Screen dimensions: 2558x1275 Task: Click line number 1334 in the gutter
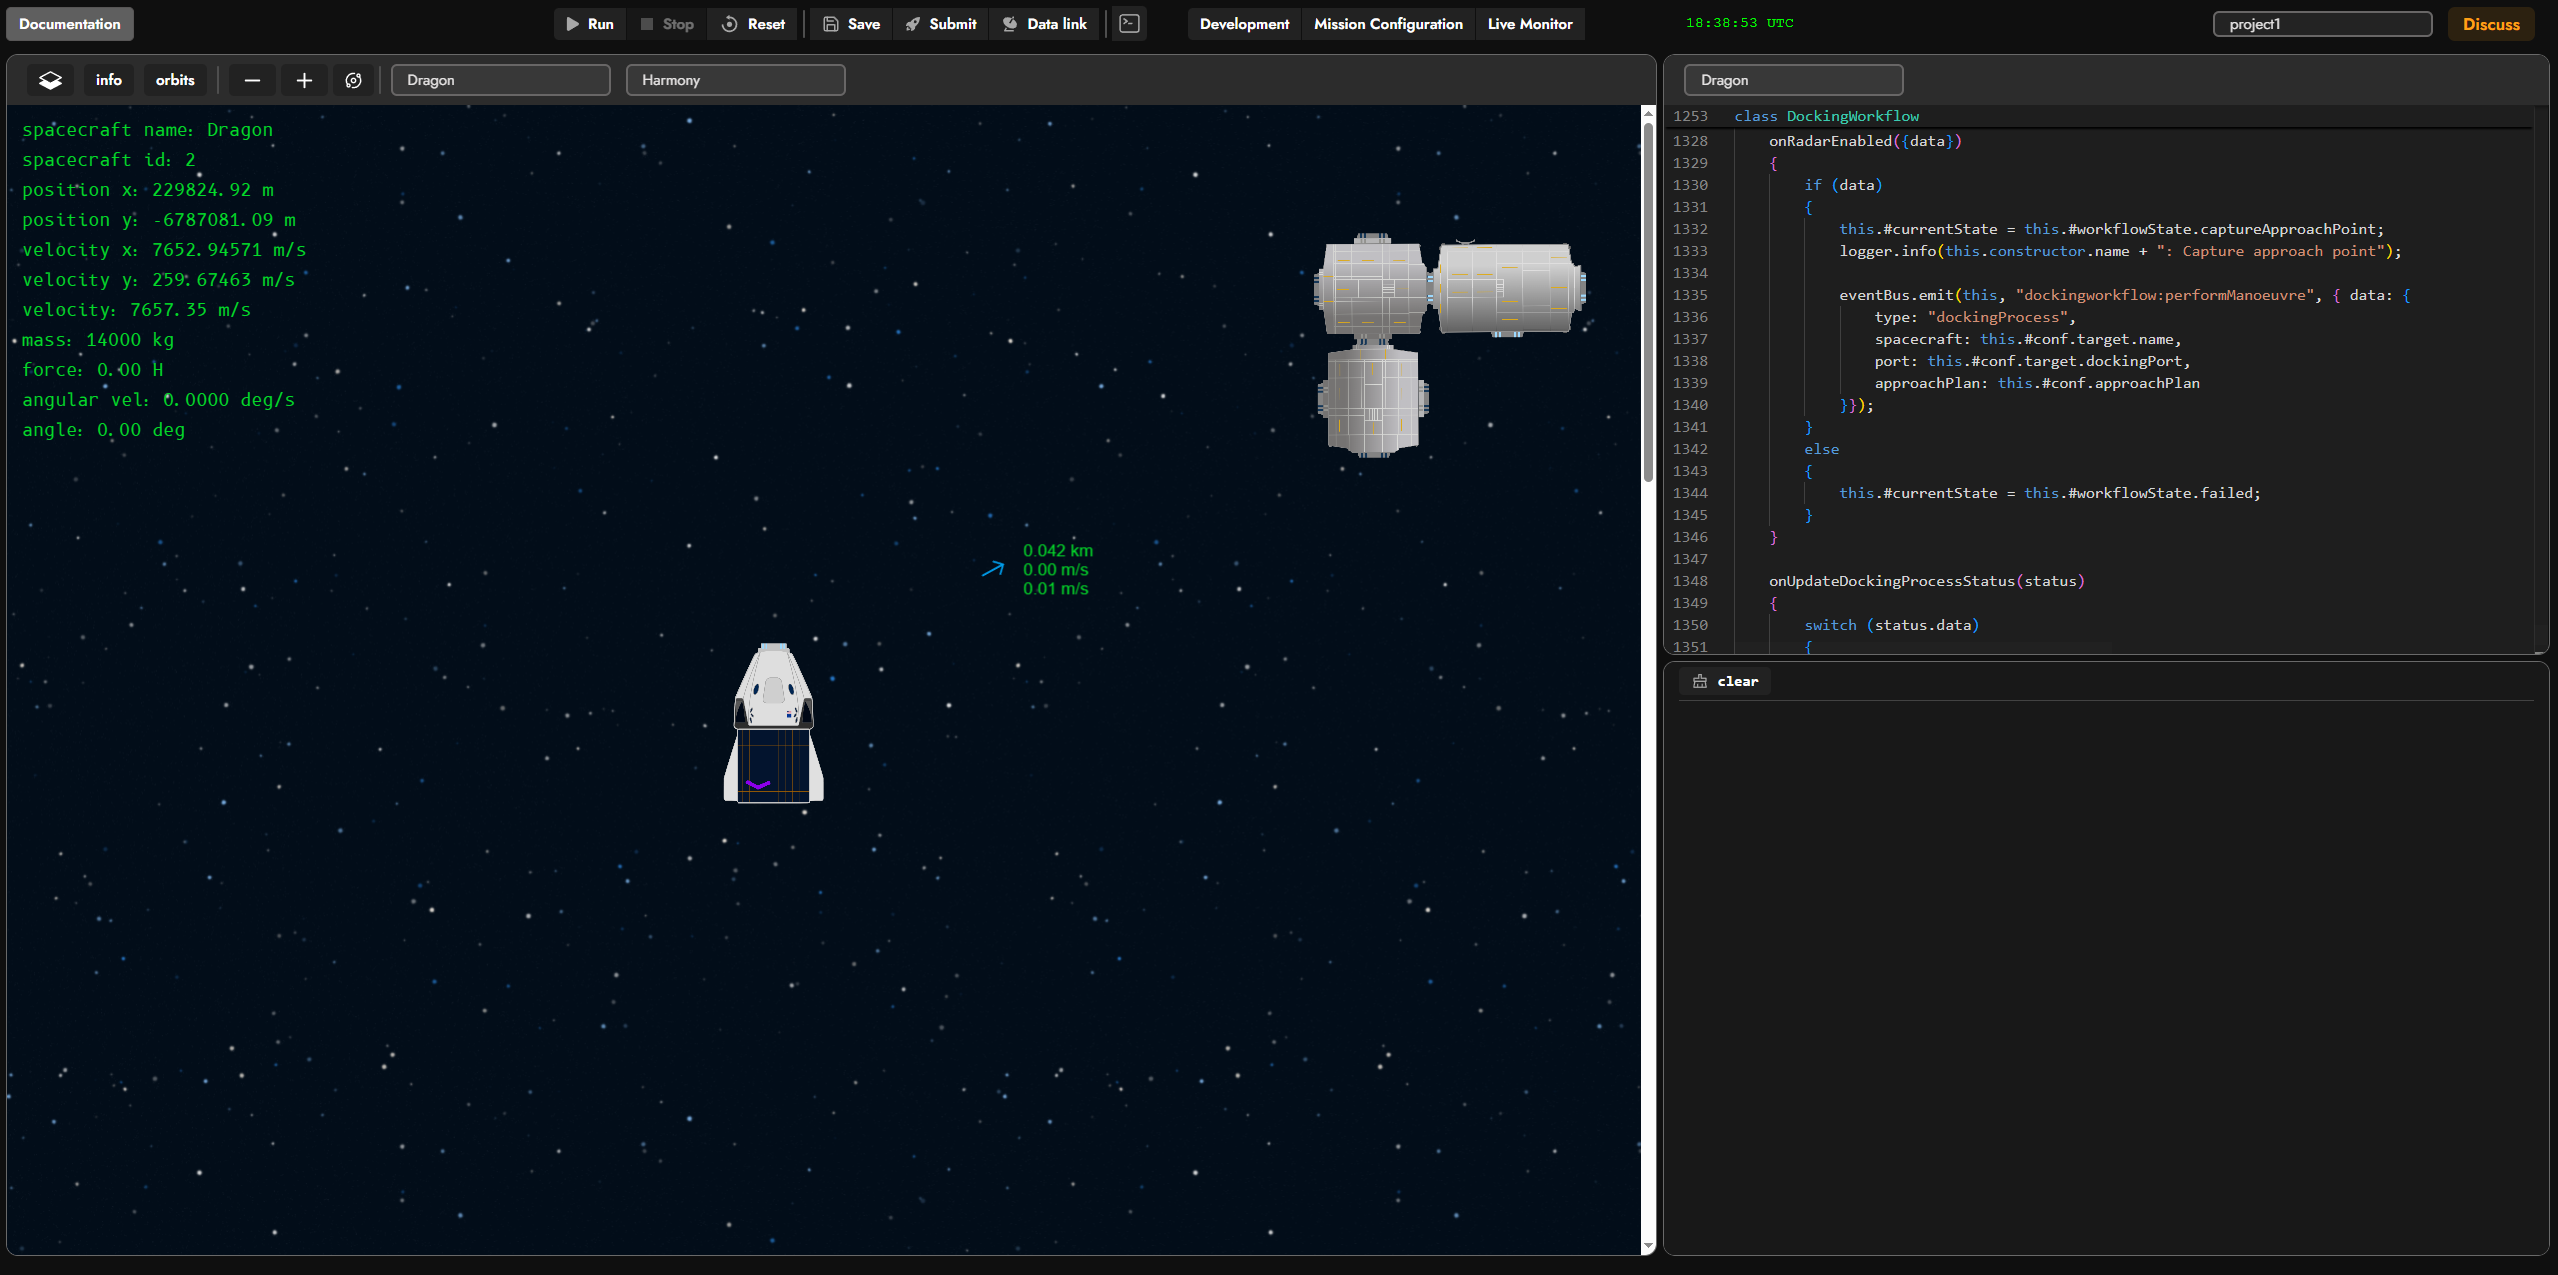tap(1690, 273)
